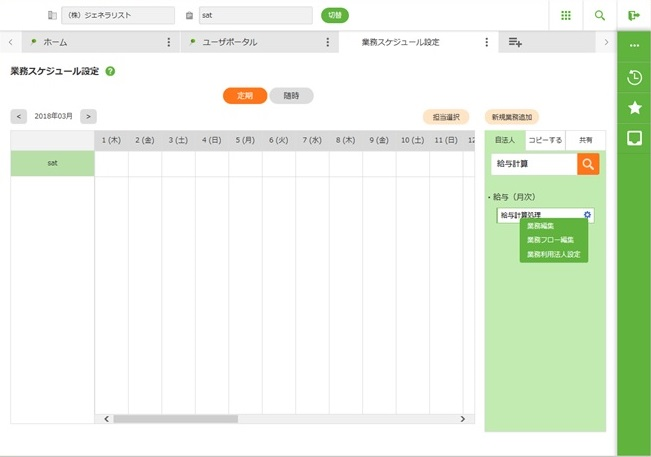Viewport: 651px width, 457px height.
Task: Click the search magnifier in top bar
Action: pyautogui.click(x=600, y=15)
